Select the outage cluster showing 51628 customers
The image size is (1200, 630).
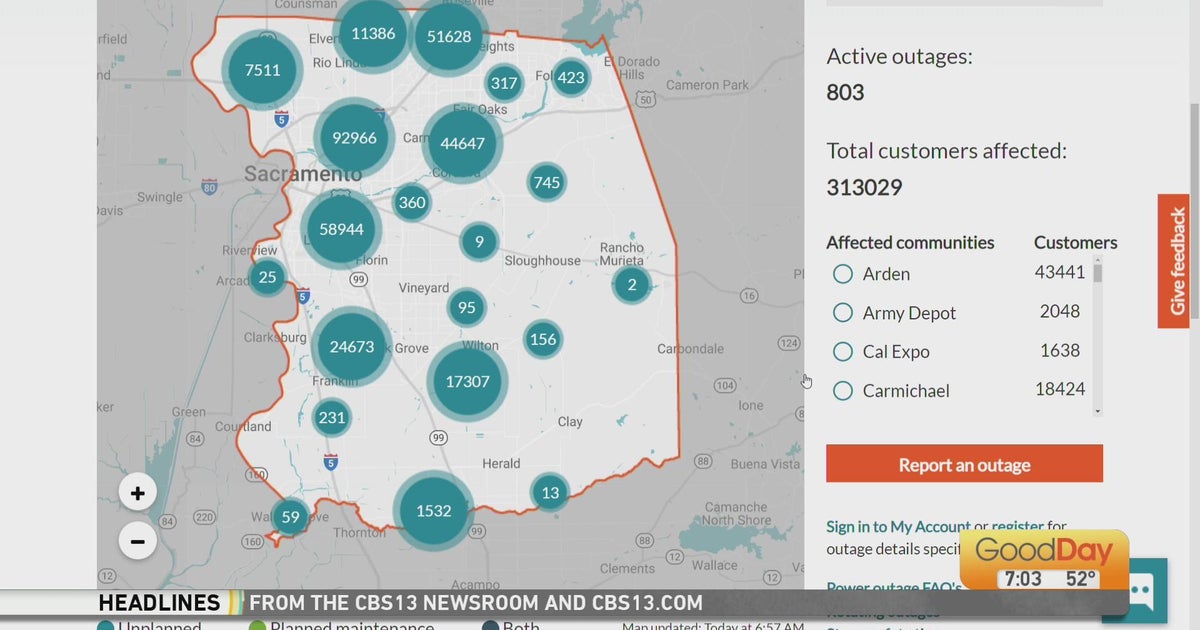pos(448,38)
